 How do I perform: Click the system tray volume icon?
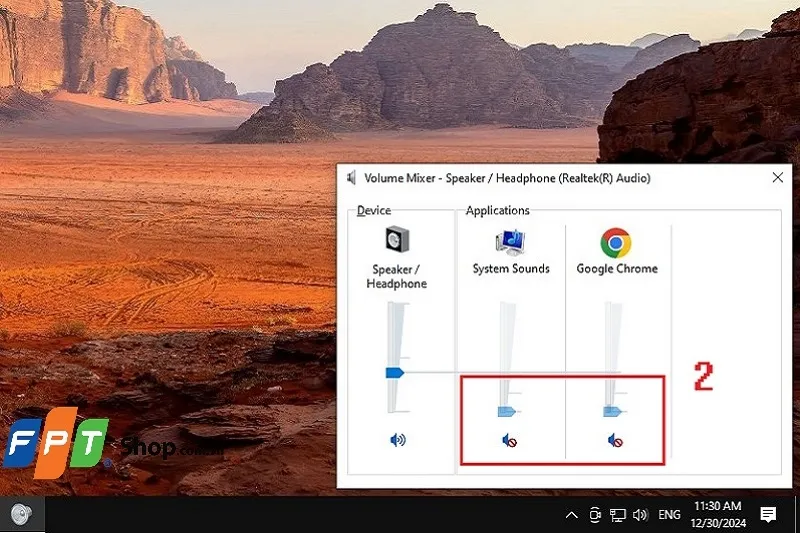(641, 515)
